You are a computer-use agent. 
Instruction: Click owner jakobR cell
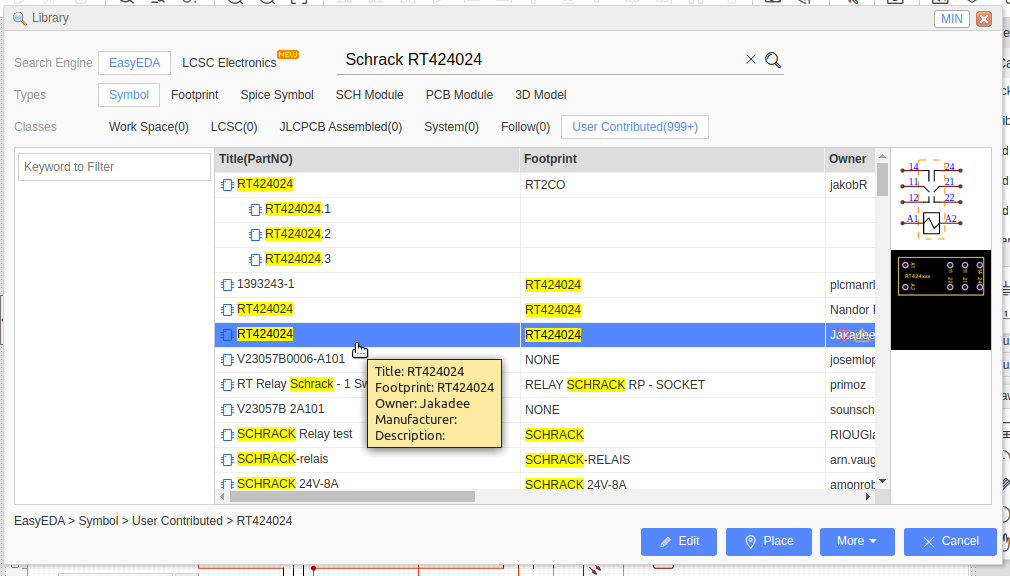(x=850, y=185)
